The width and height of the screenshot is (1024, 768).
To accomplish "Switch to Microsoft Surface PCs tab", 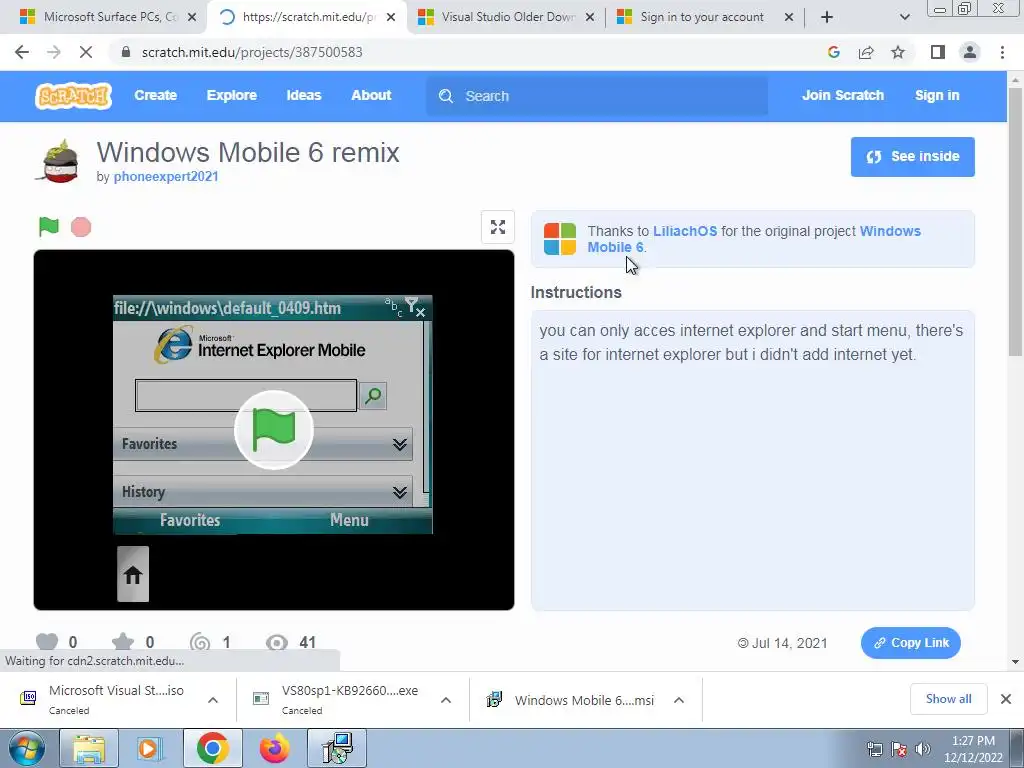I will pyautogui.click(x=101, y=17).
